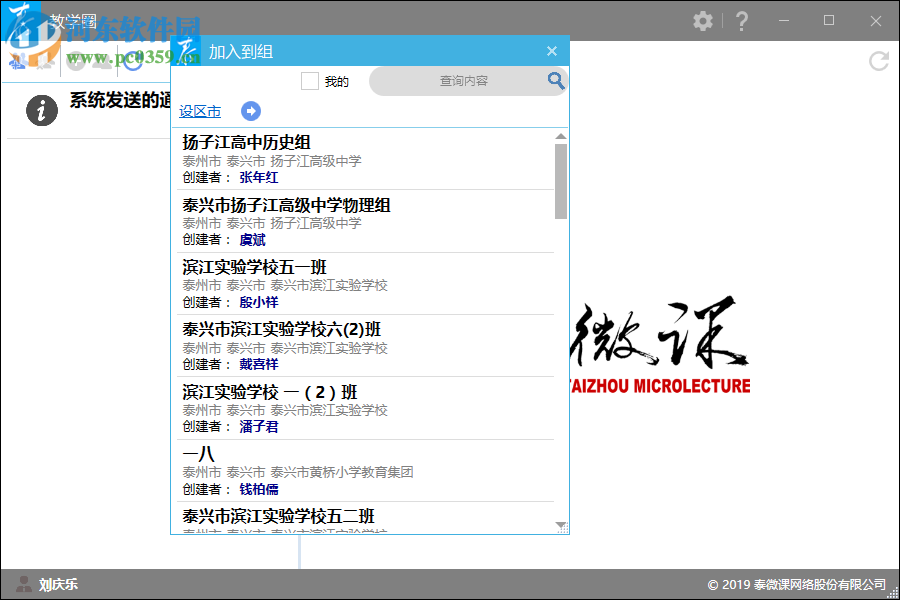Image resolution: width=900 pixels, height=600 pixels.
Task: Close the 加入到组 dialog
Action: click(x=551, y=50)
